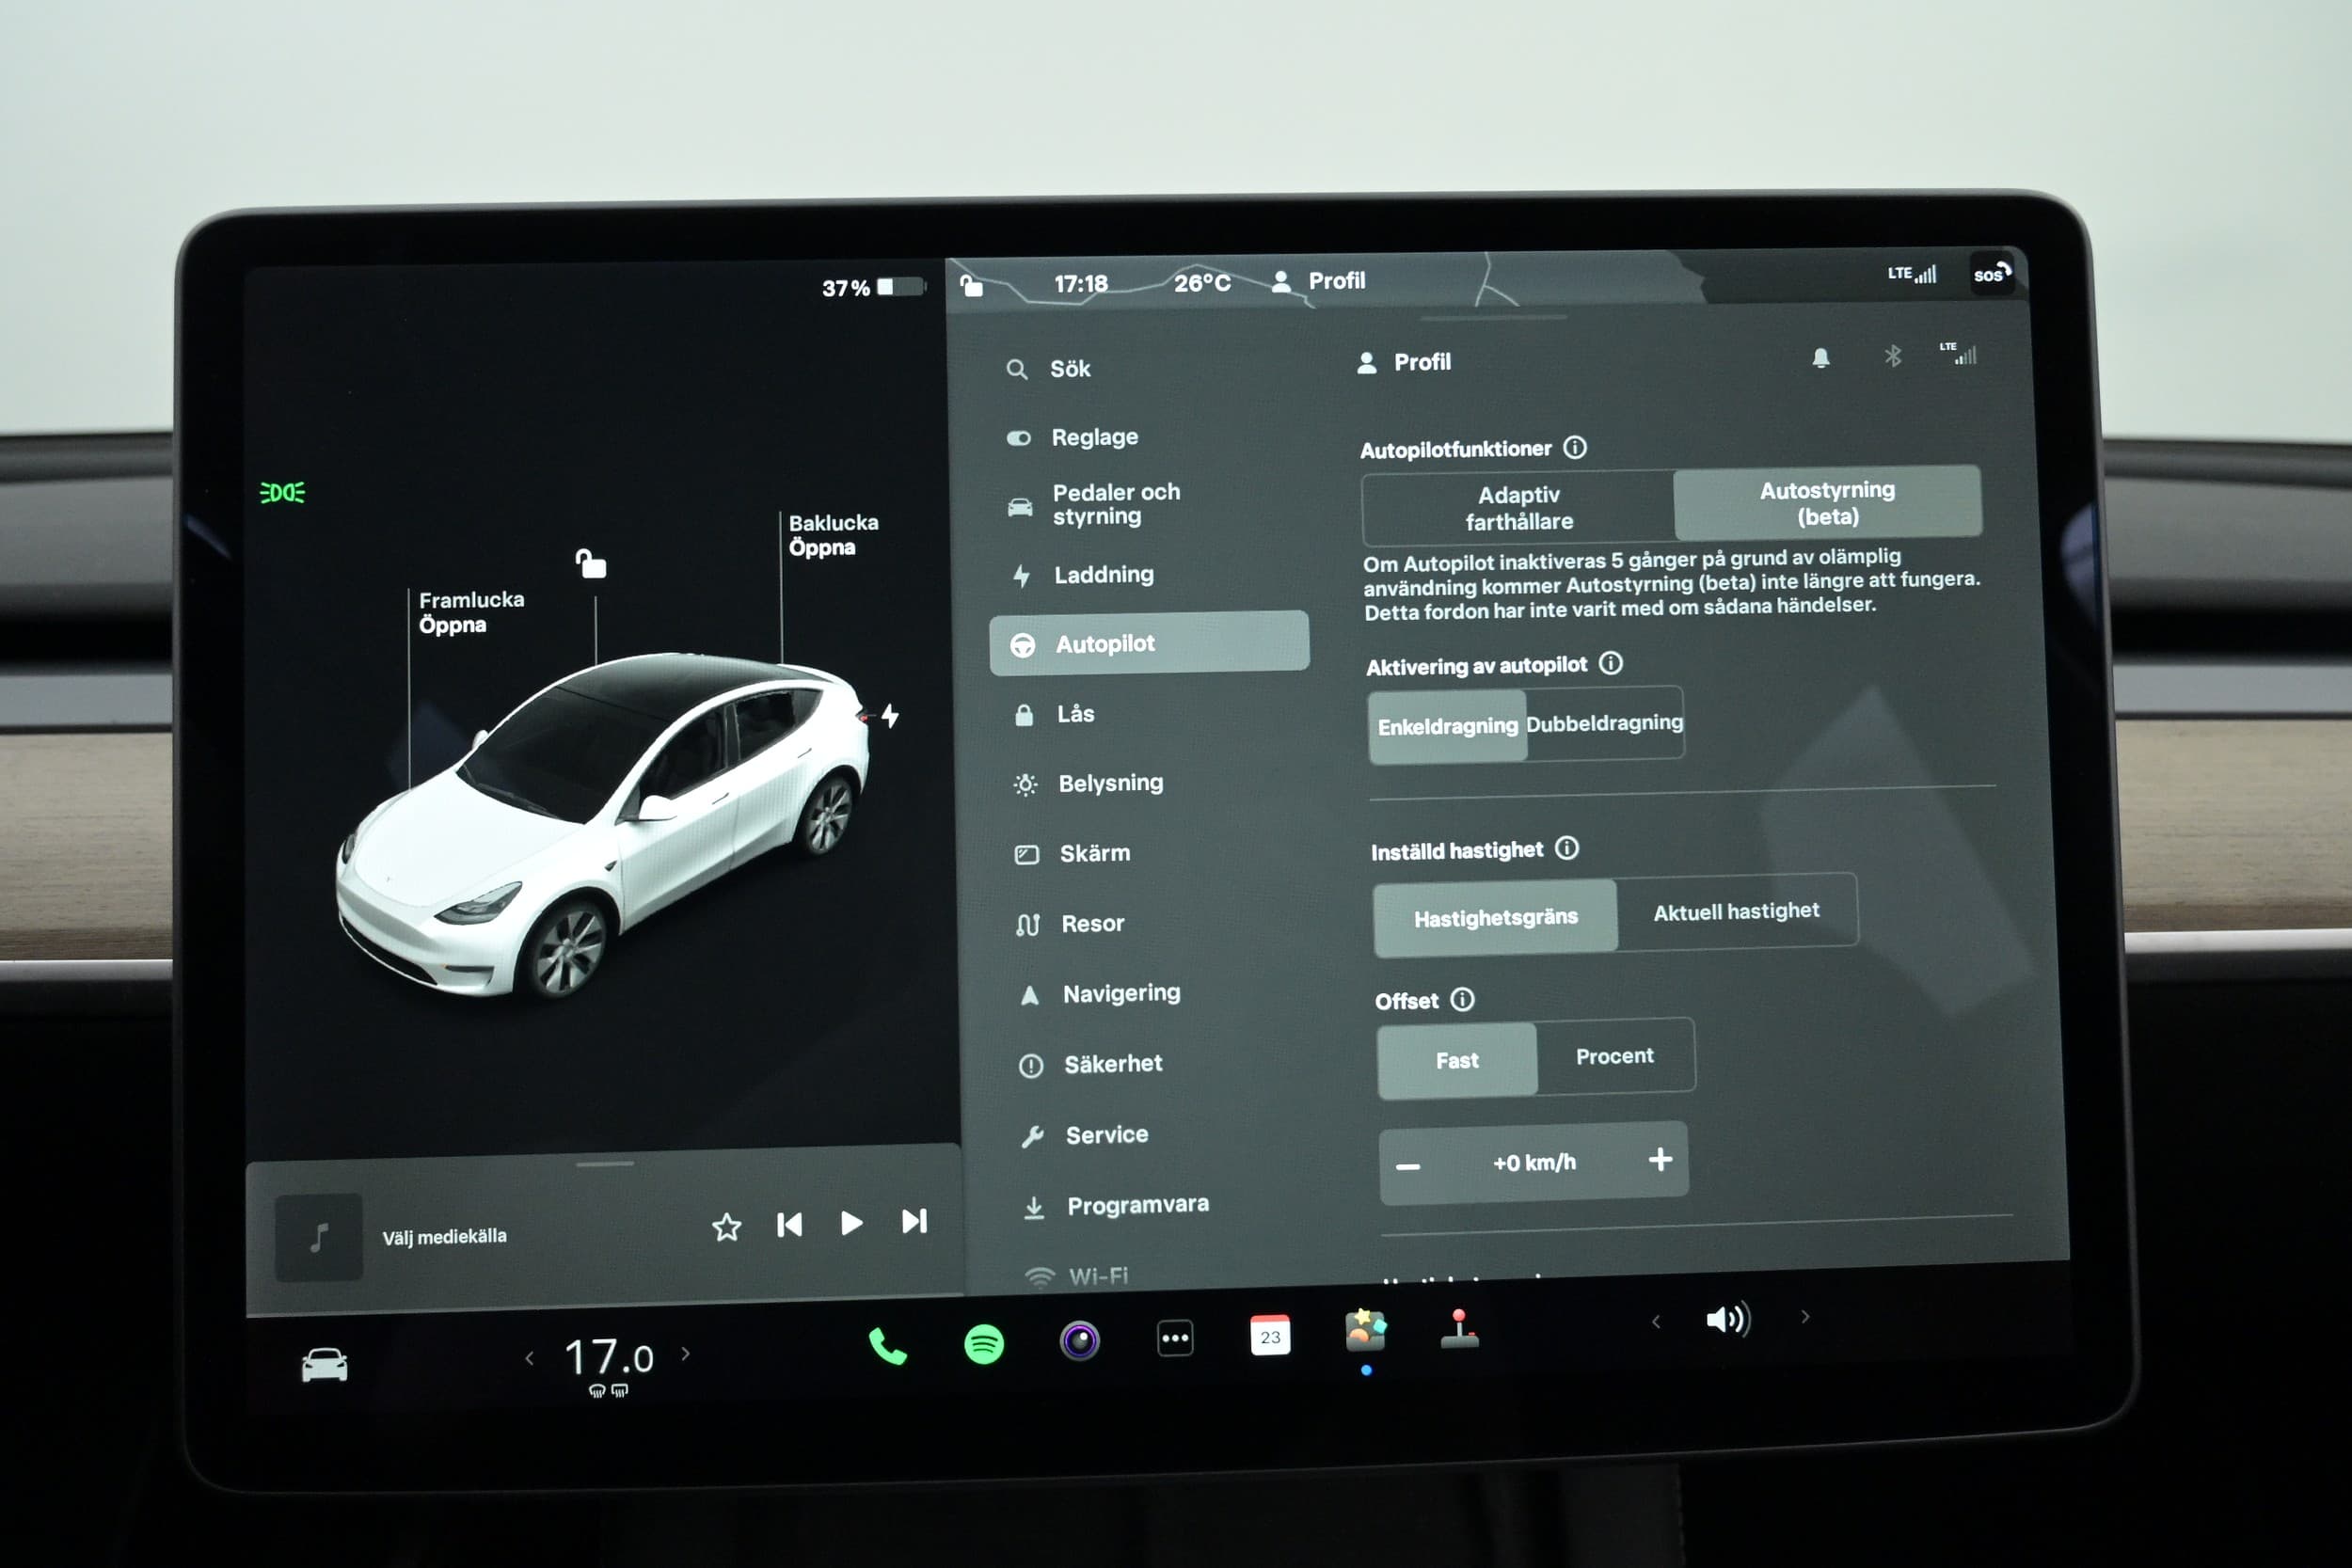Go to Säkerhet settings section

point(1112,1064)
